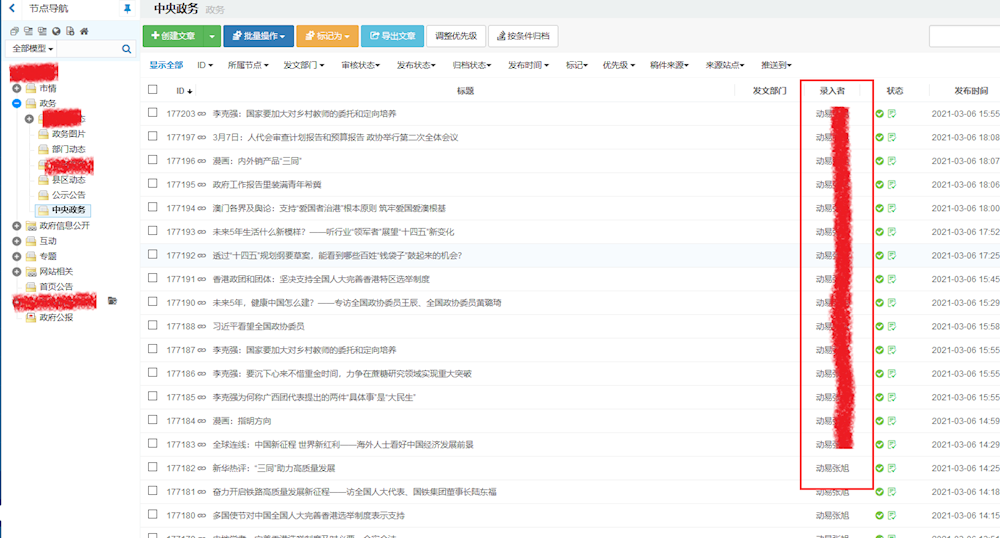Screen dimensions: 1000x538
Task: Toggle the select-all checkbox in table header
Action: point(153,90)
